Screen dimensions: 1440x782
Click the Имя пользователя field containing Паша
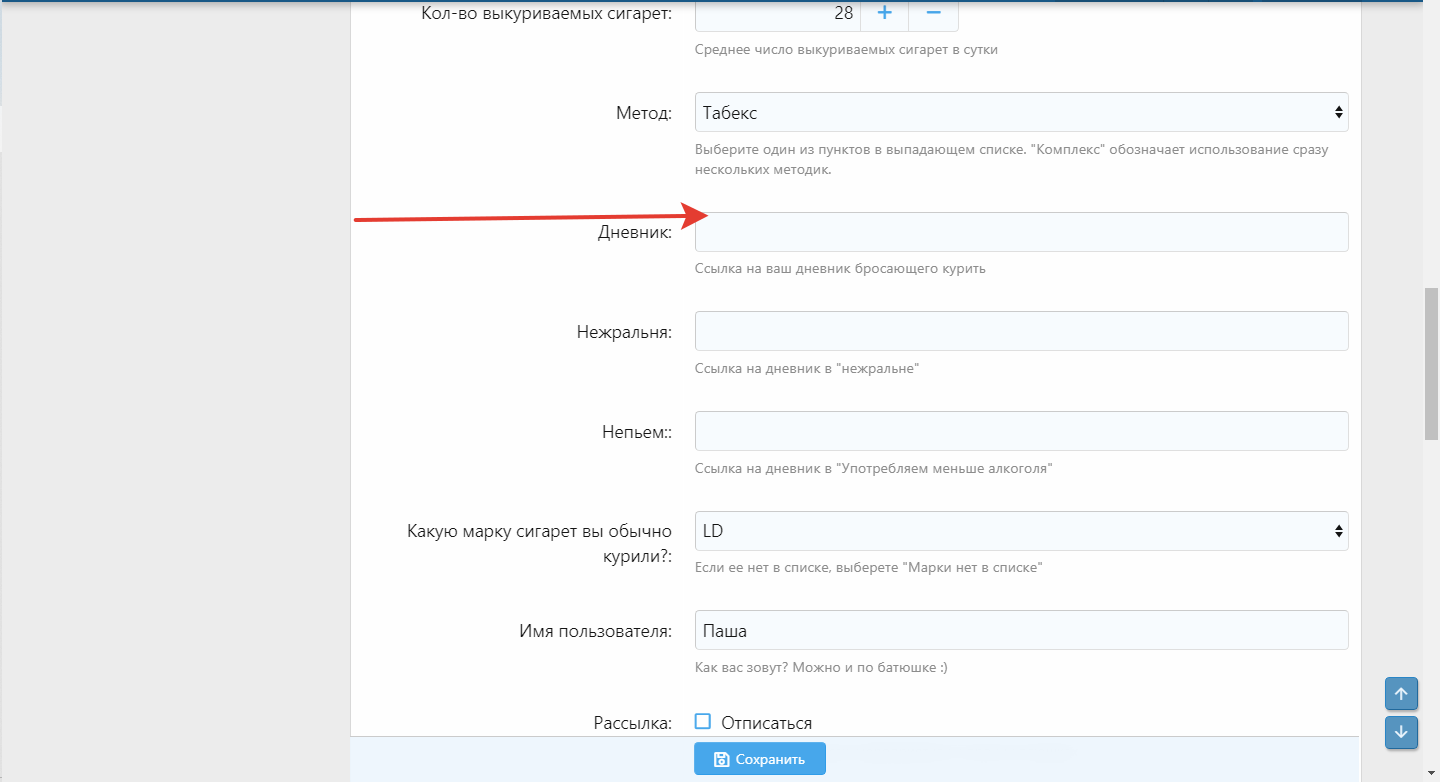tap(1021, 630)
